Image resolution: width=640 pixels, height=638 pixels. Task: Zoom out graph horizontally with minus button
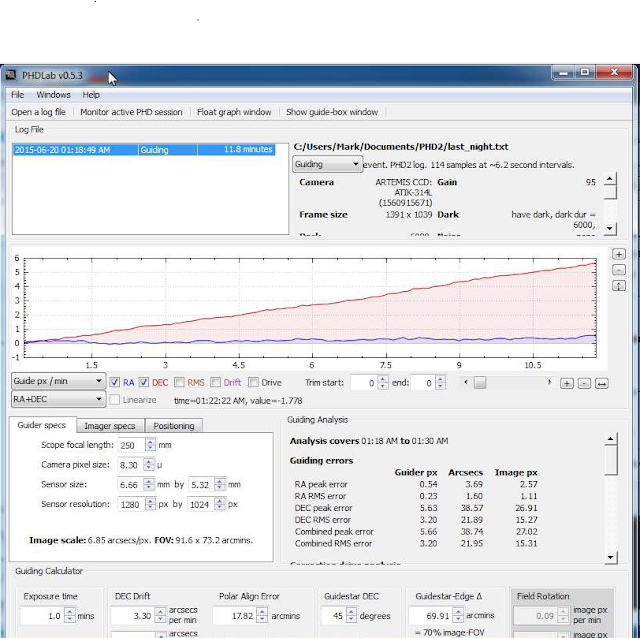584,383
